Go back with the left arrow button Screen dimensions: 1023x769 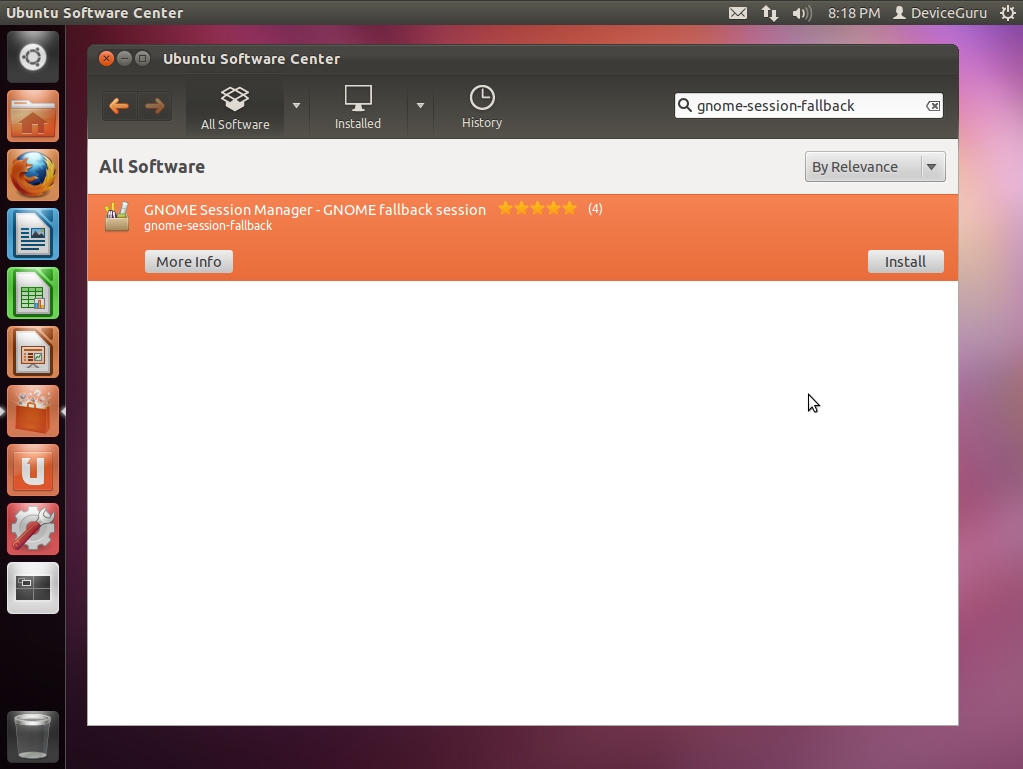[119, 106]
